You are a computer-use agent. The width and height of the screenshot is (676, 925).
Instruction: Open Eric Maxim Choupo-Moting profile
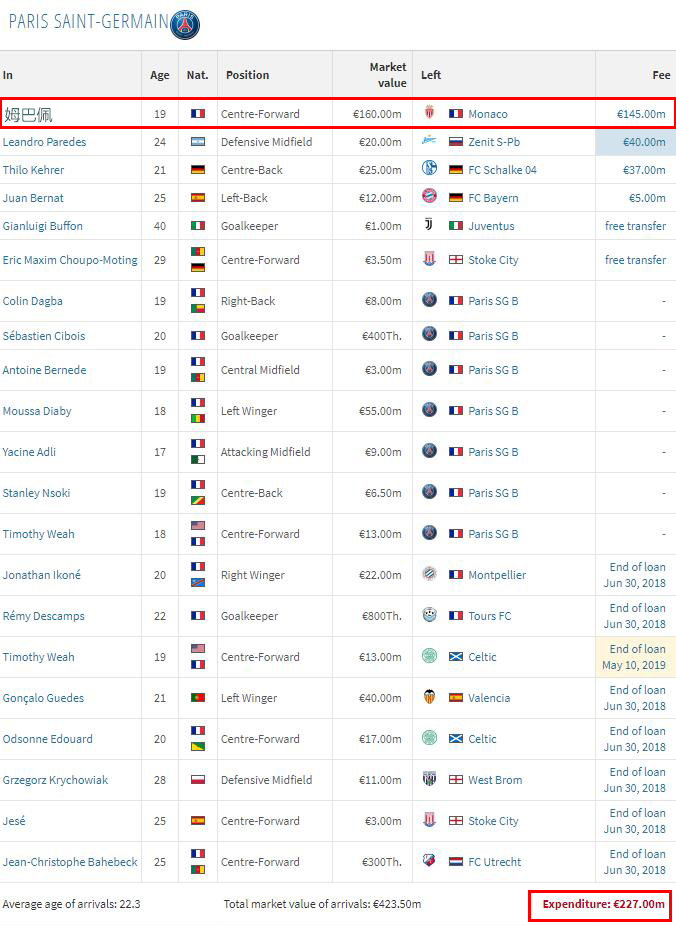(70, 260)
